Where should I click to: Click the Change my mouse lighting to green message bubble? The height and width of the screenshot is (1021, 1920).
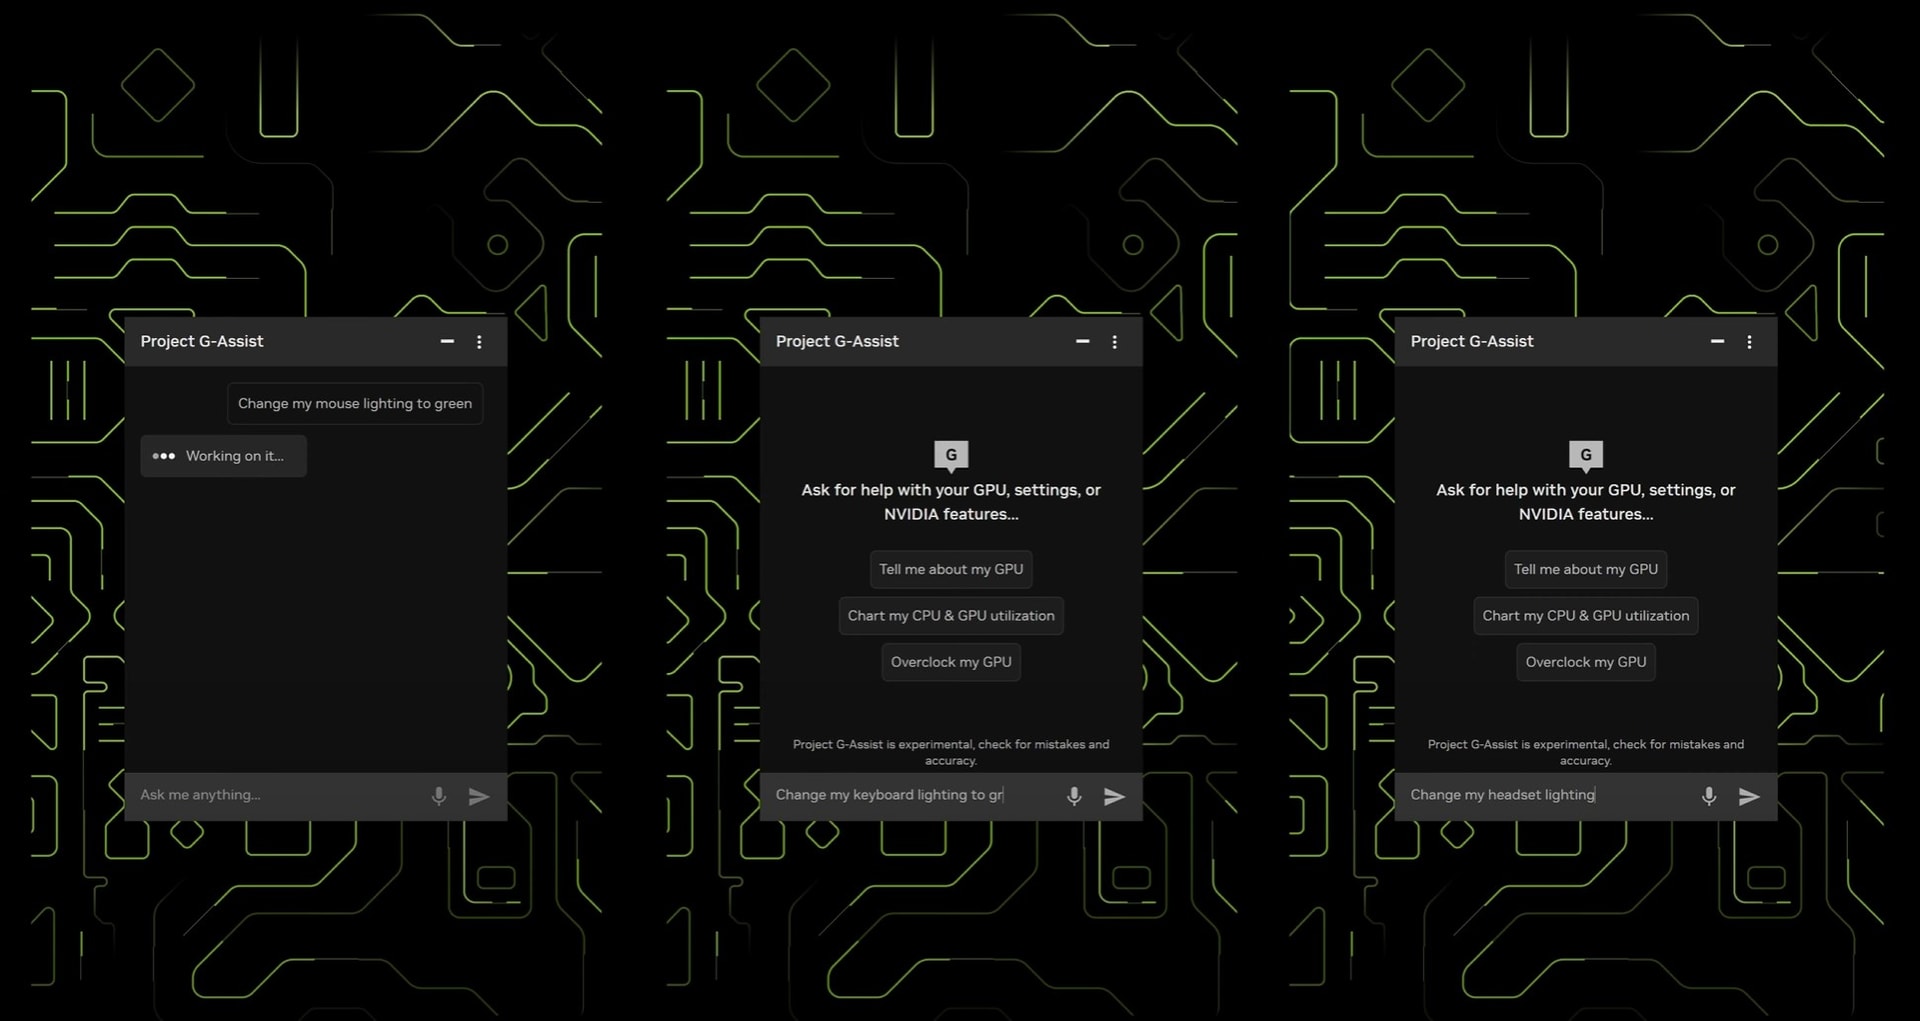(354, 403)
